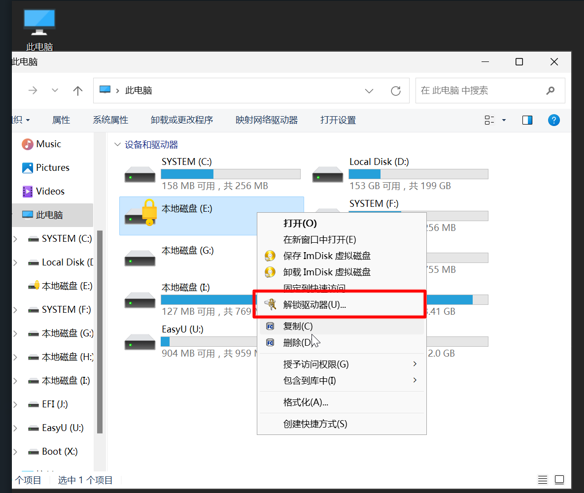Open the Properties toolbar command
The image size is (584, 493).
coord(61,120)
